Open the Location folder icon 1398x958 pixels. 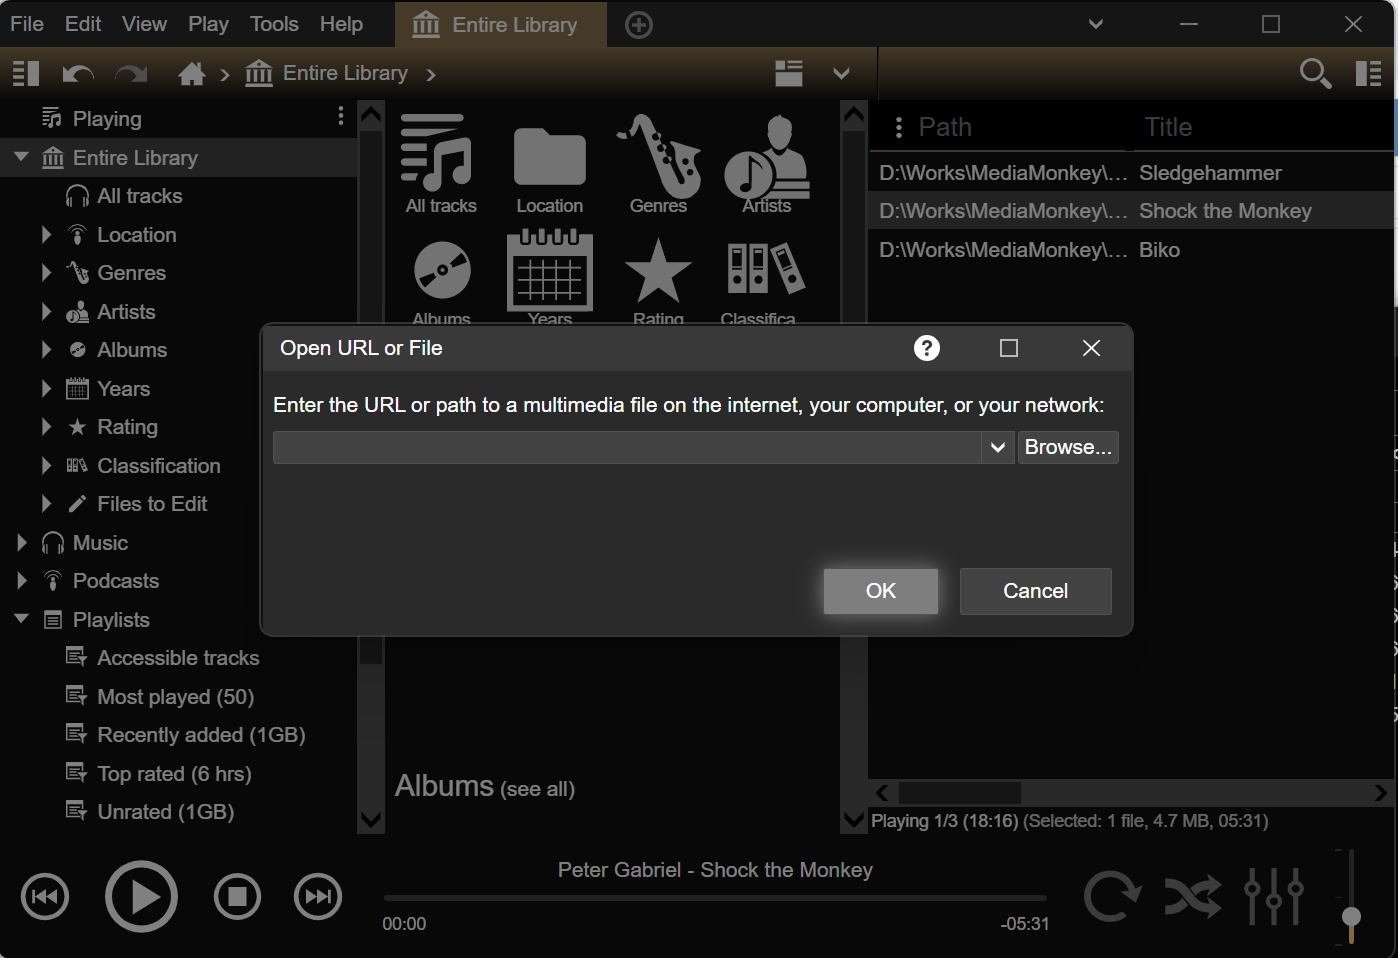(549, 158)
